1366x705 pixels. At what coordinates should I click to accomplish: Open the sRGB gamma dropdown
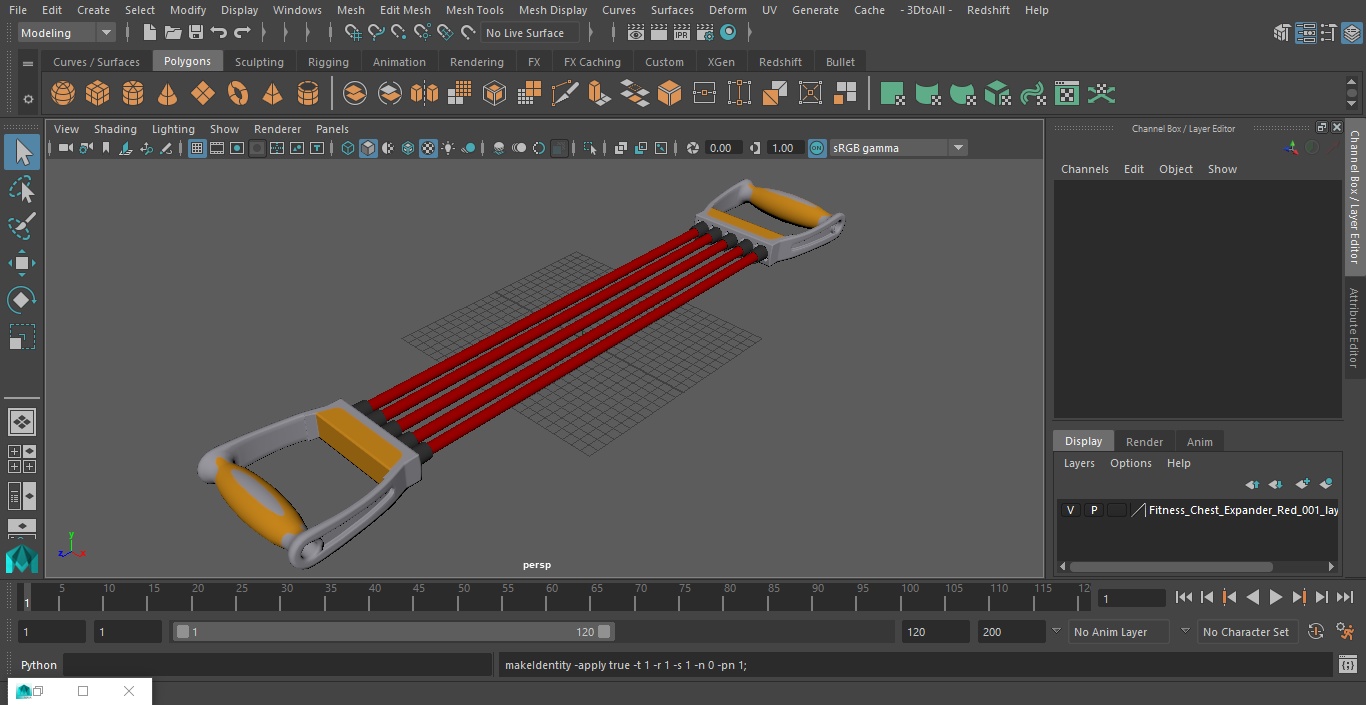pyautogui.click(x=898, y=148)
